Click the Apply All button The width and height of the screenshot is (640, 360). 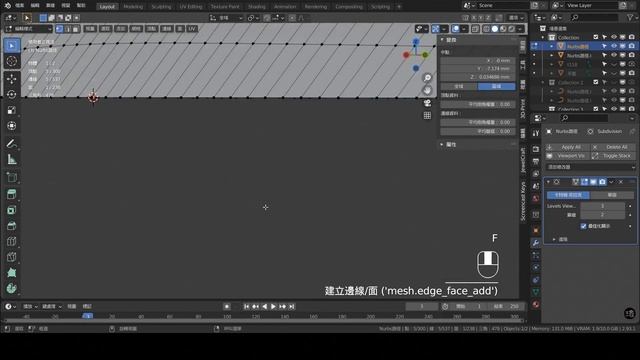[x=567, y=147]
